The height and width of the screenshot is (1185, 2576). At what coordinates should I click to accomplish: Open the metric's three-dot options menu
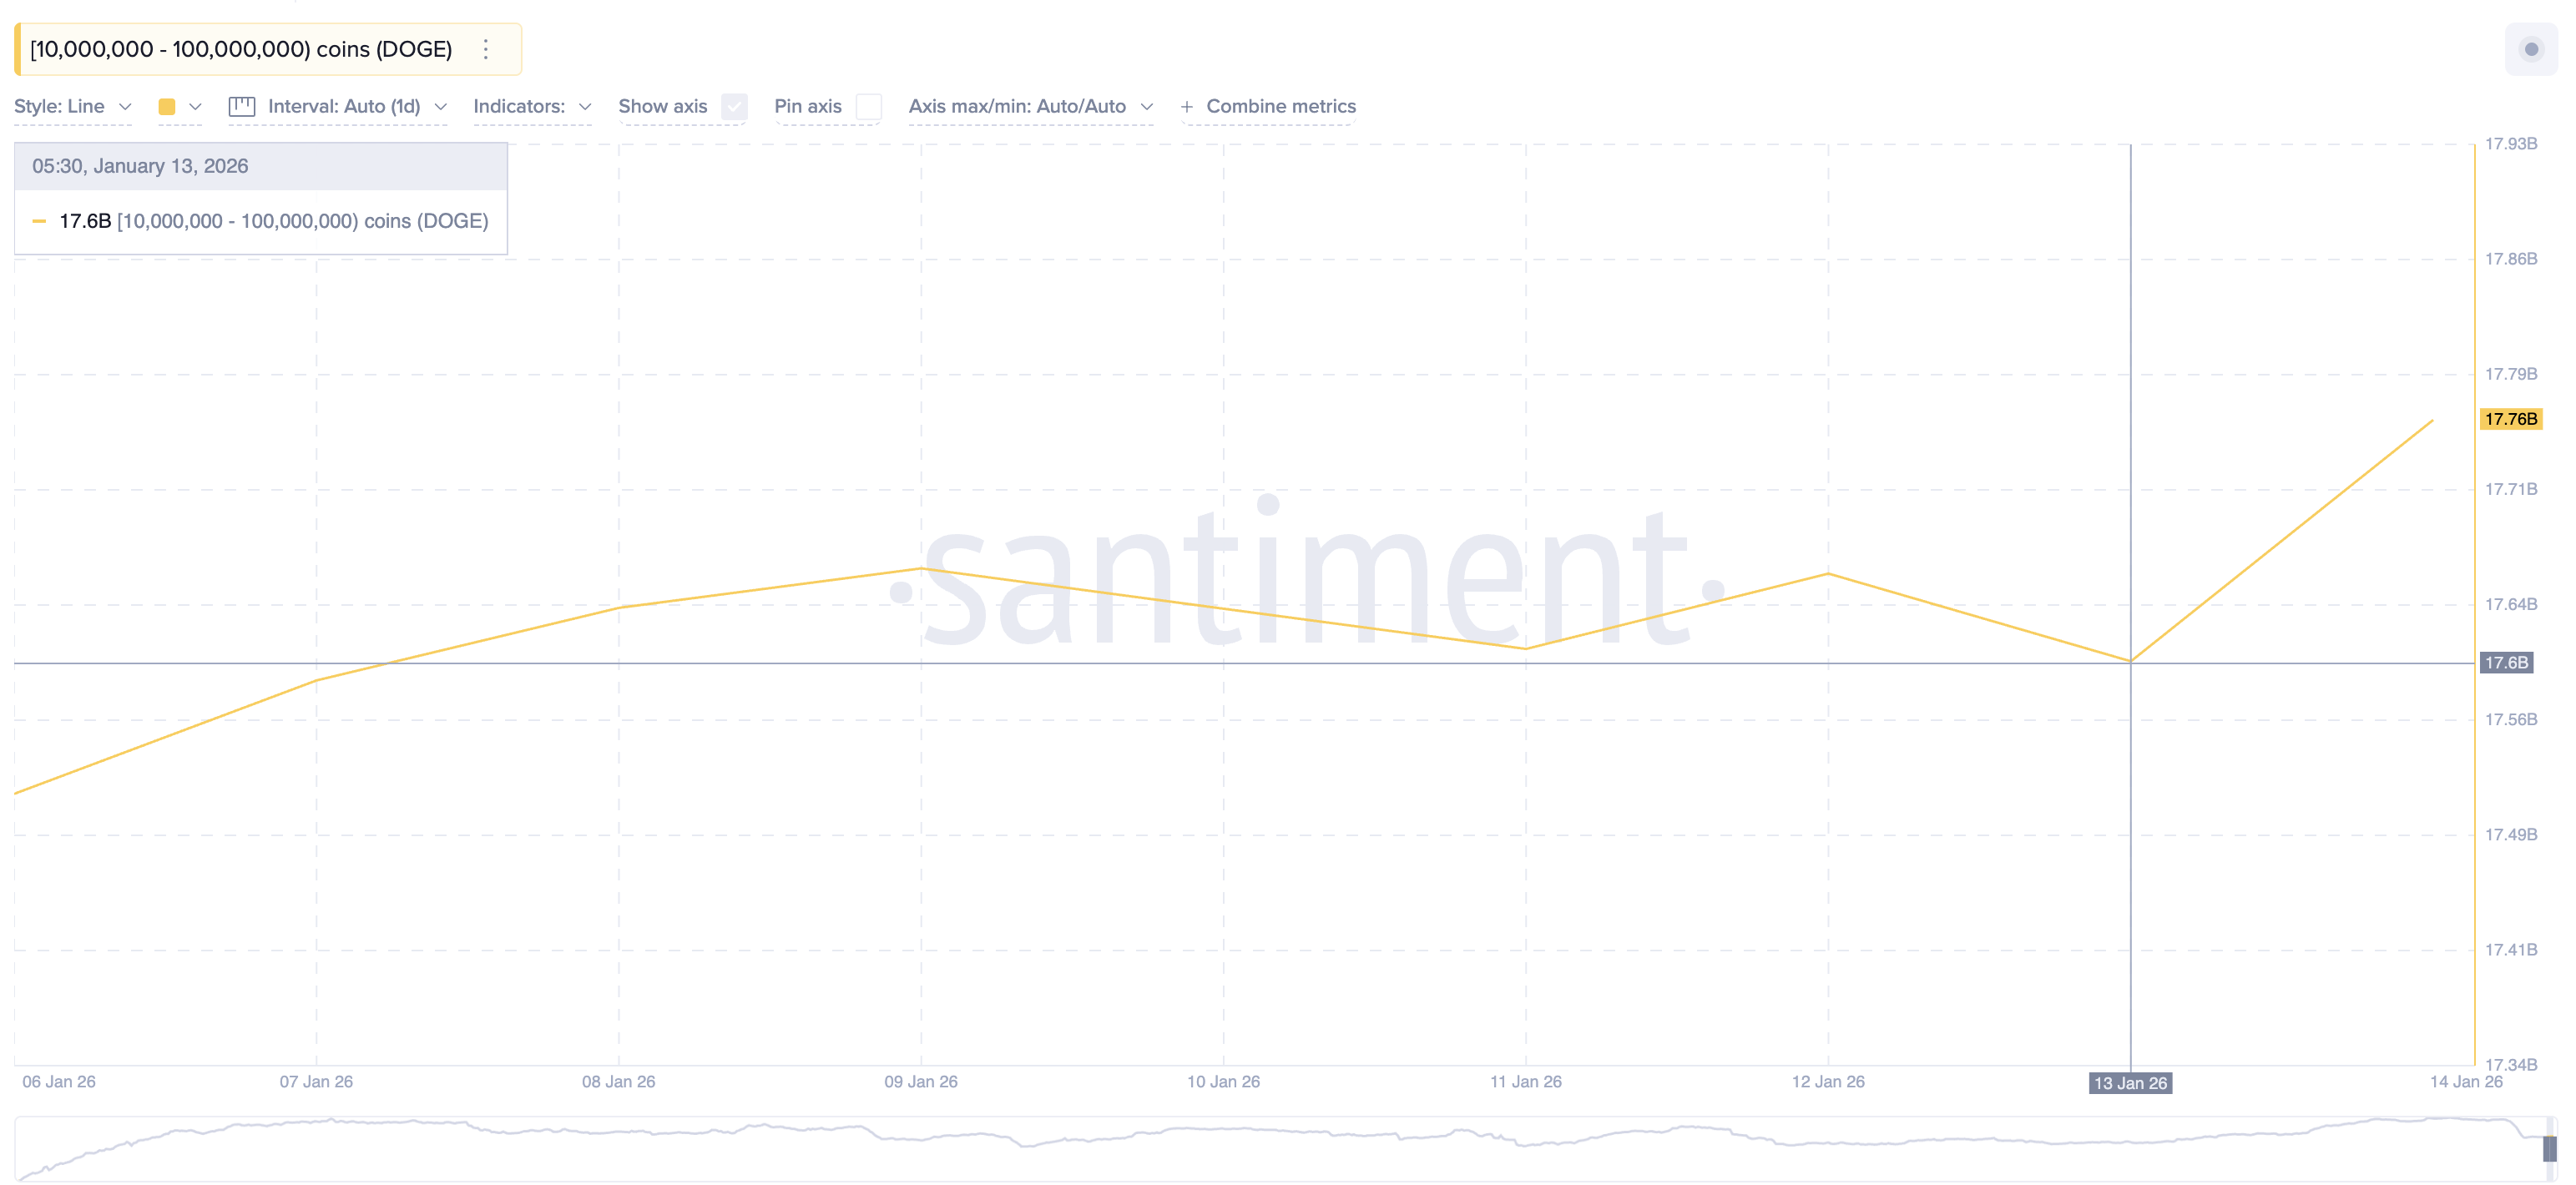click(486, 49)
